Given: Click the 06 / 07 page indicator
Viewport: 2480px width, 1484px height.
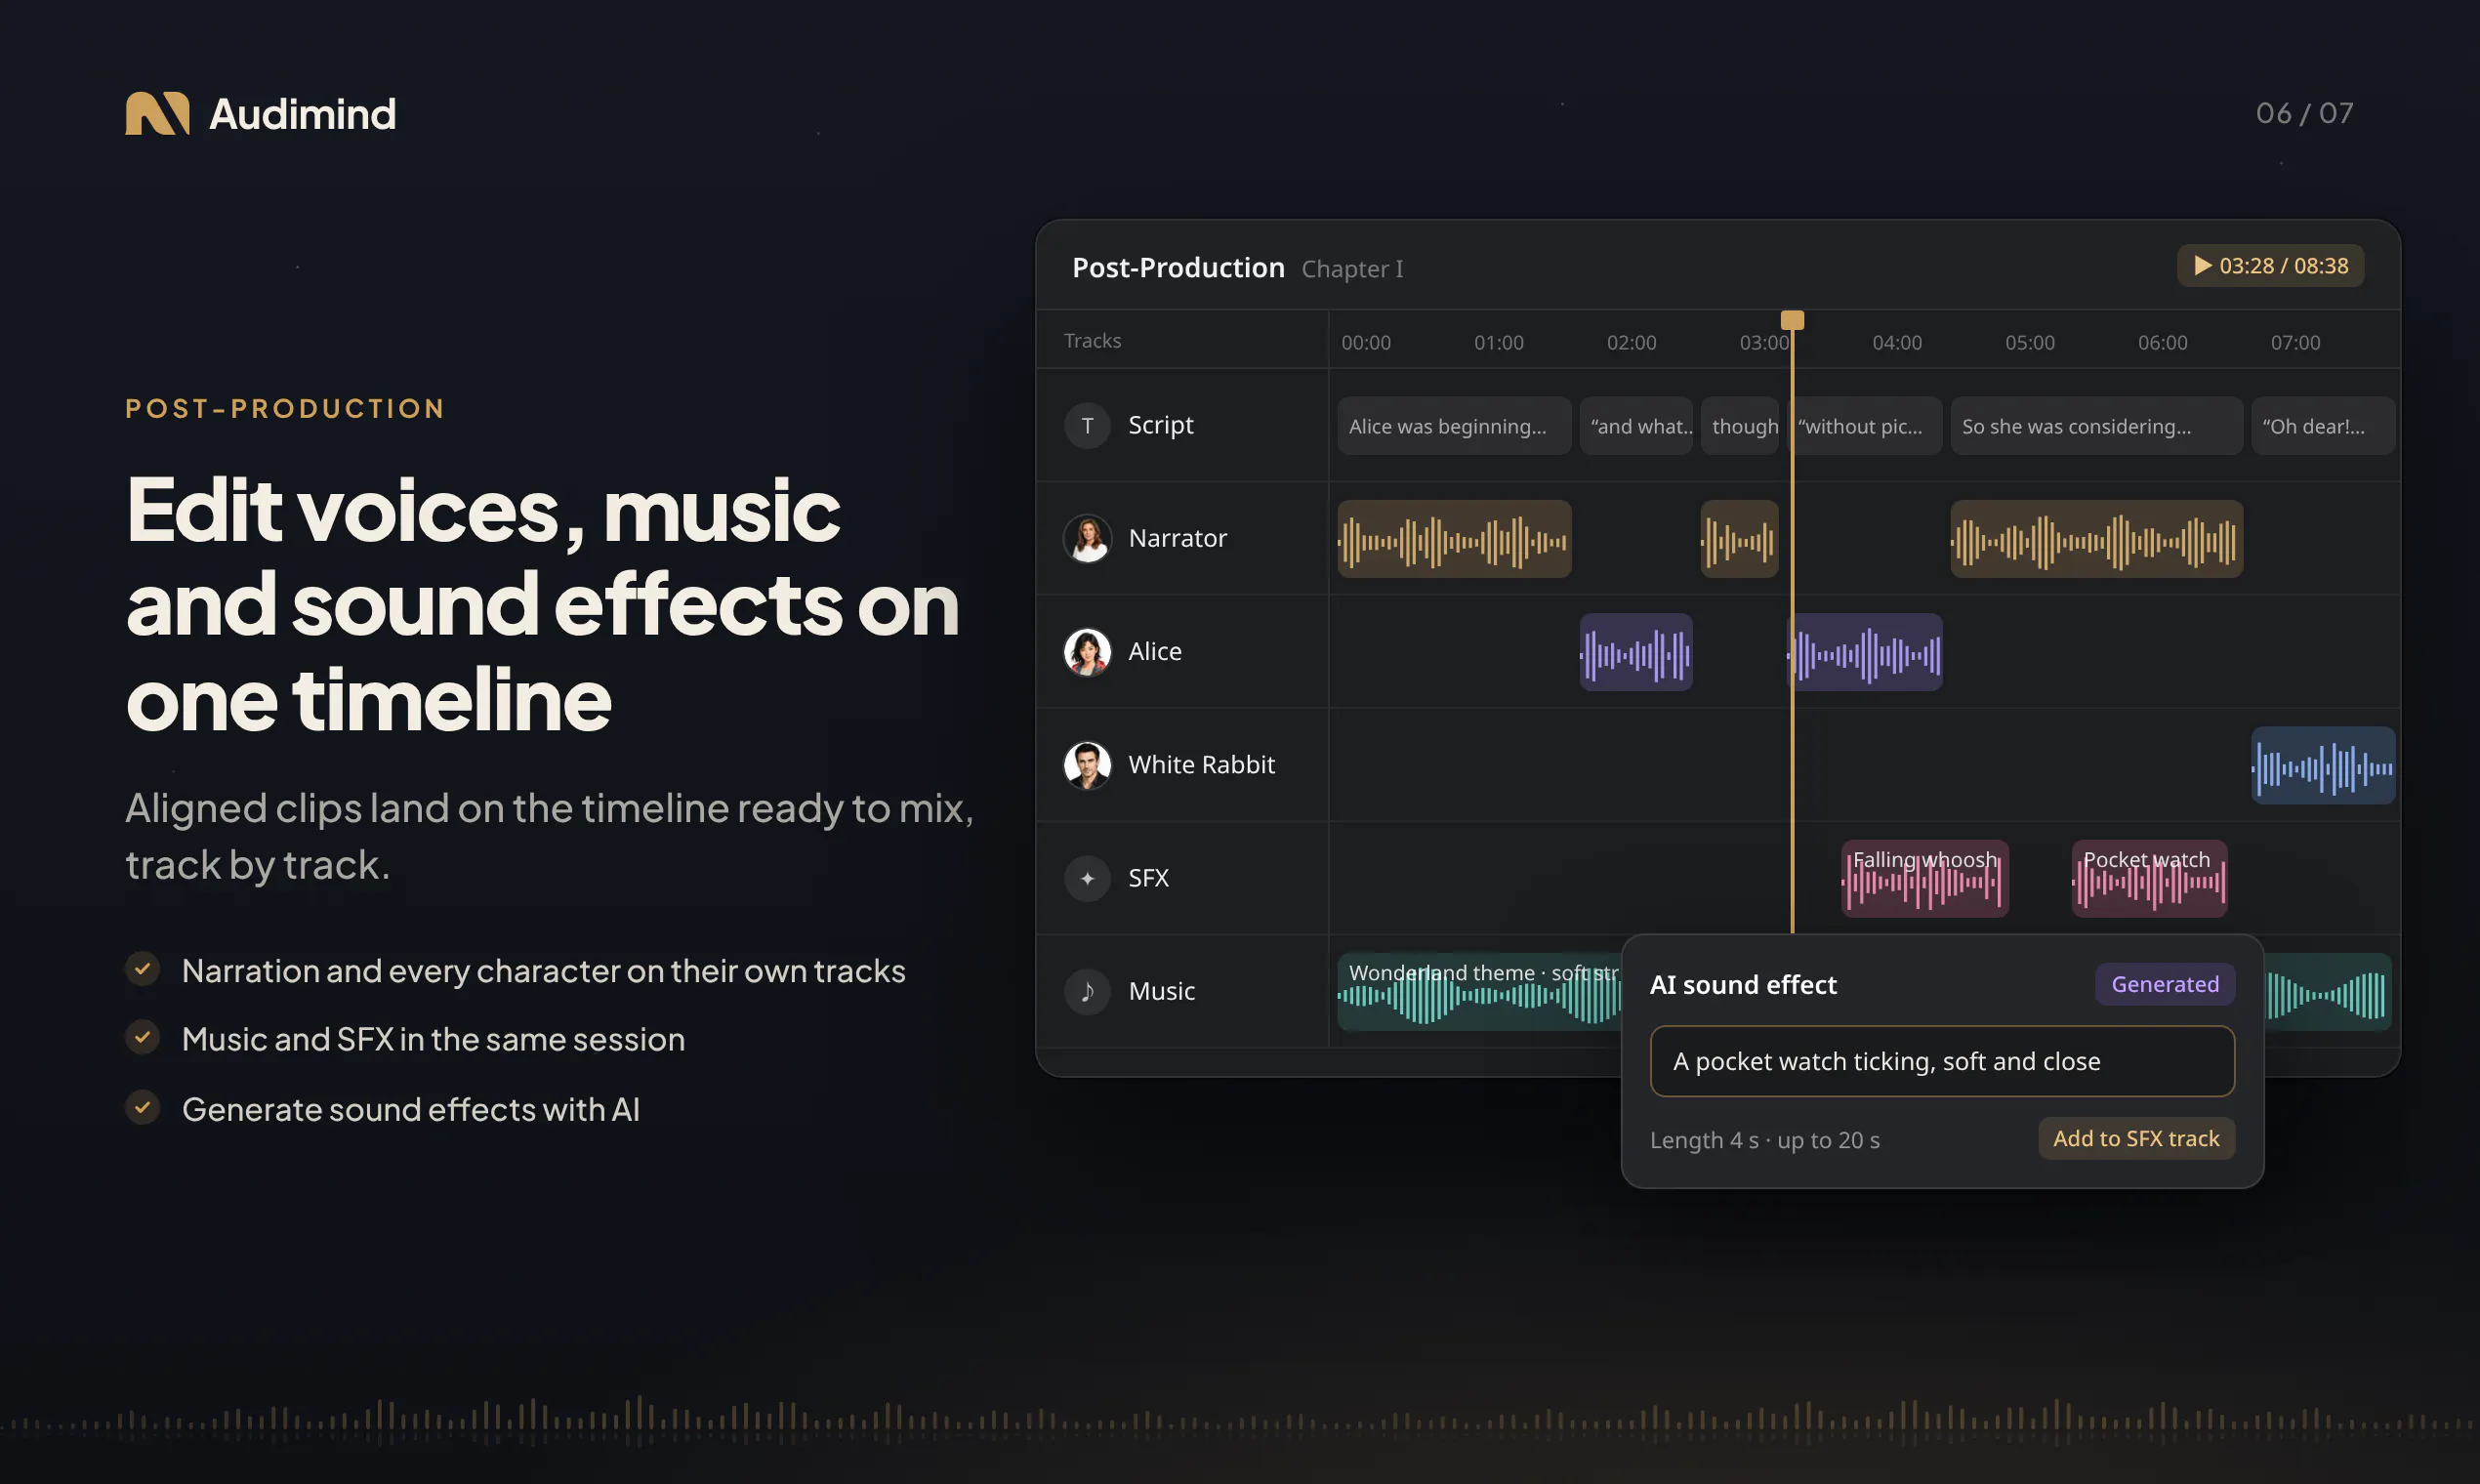Looking at the screenshot, I should [2304, 113].
